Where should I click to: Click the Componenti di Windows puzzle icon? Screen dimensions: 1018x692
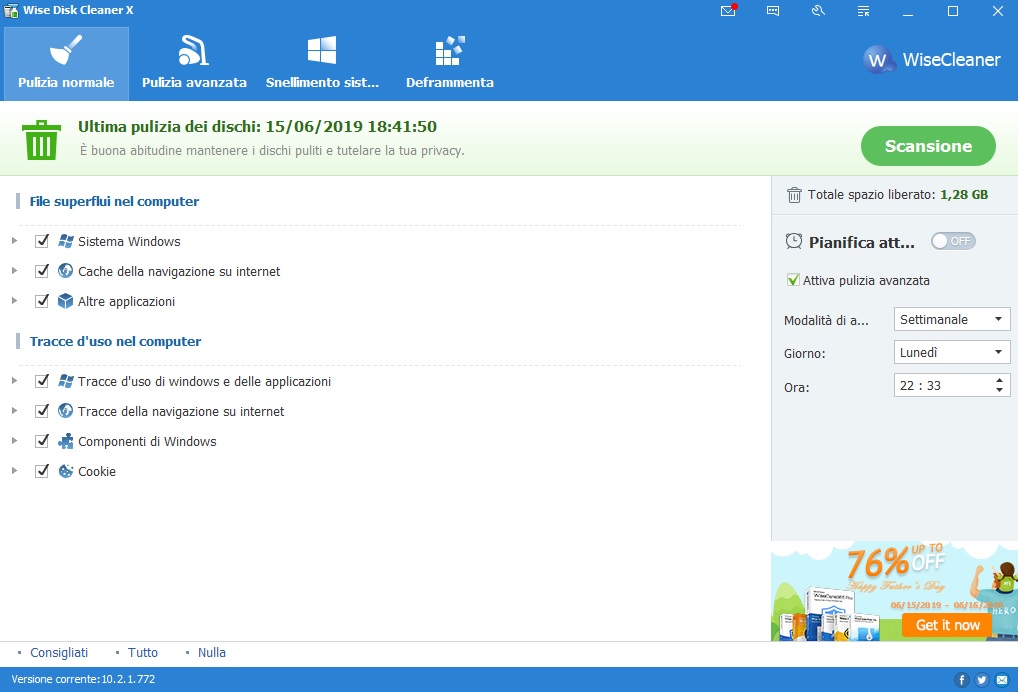click(x=66, y=441)
